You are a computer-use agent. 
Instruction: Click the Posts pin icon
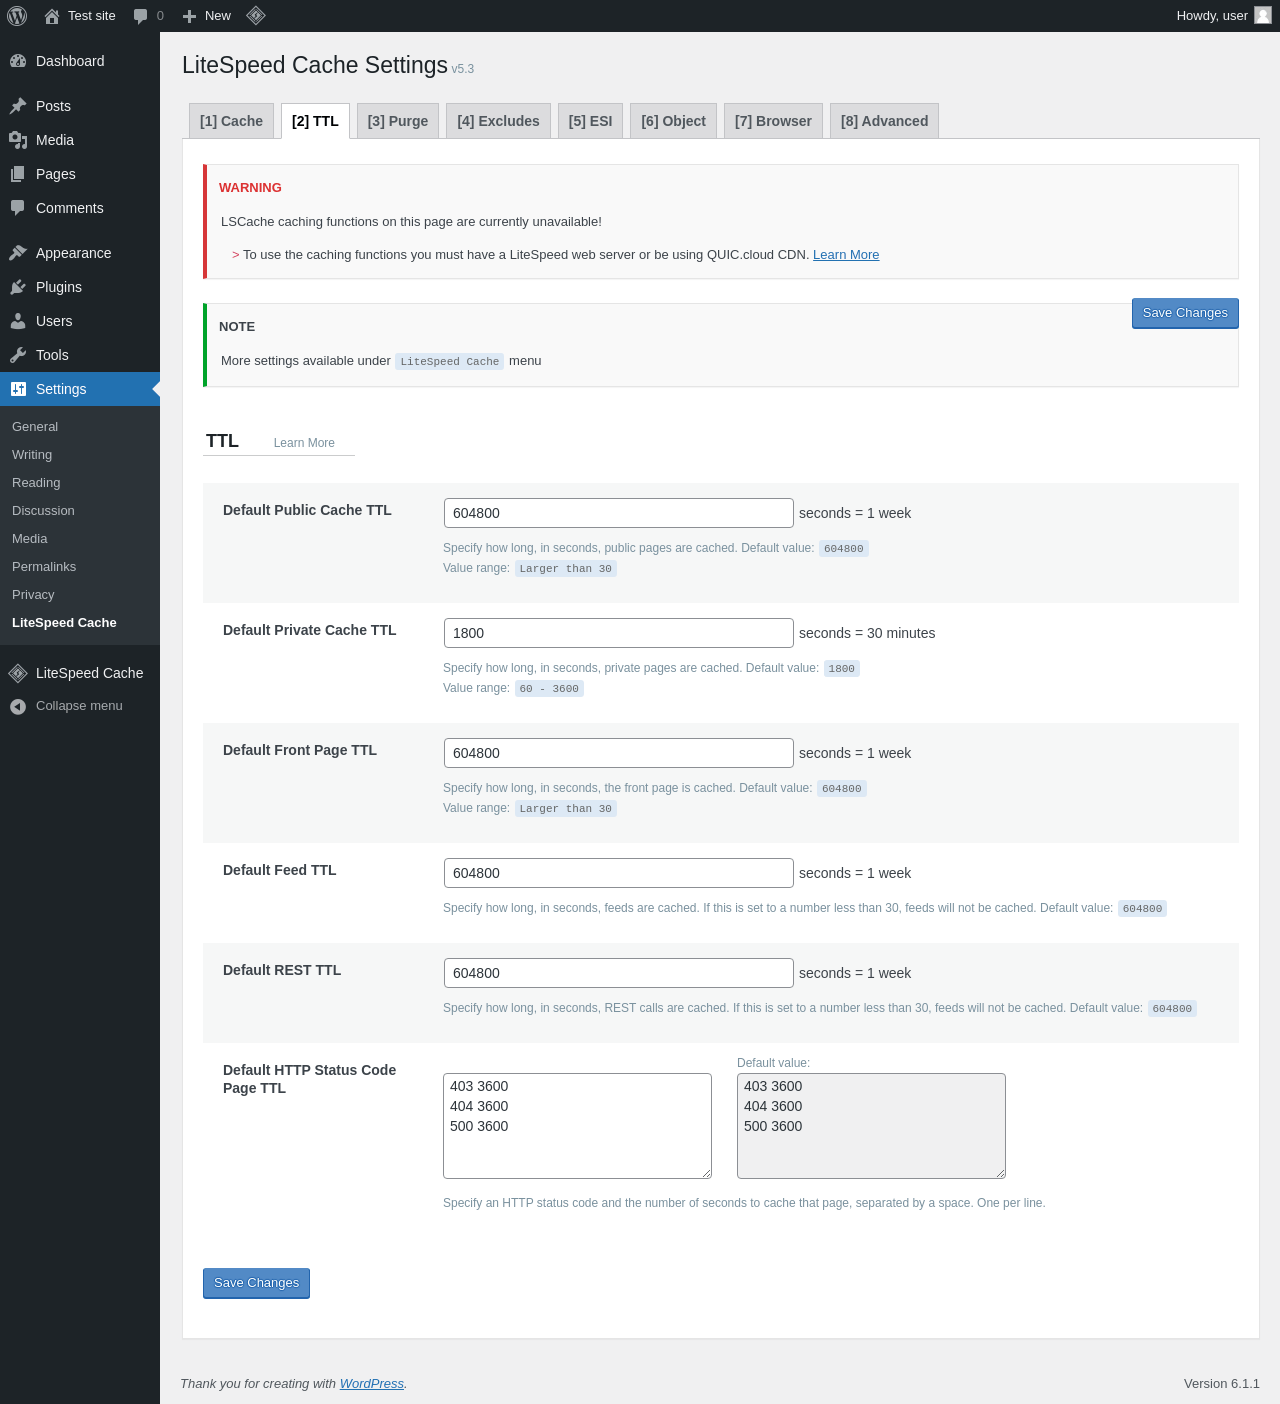point(18,106)
